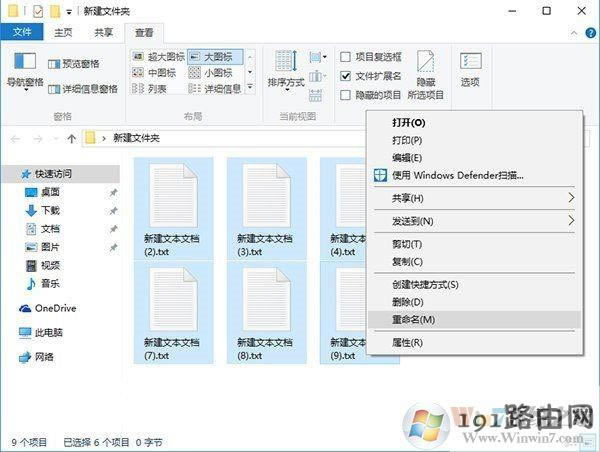Open the 选项 options button in ribbon
The image size is (600, 452).
click(470, 68)
